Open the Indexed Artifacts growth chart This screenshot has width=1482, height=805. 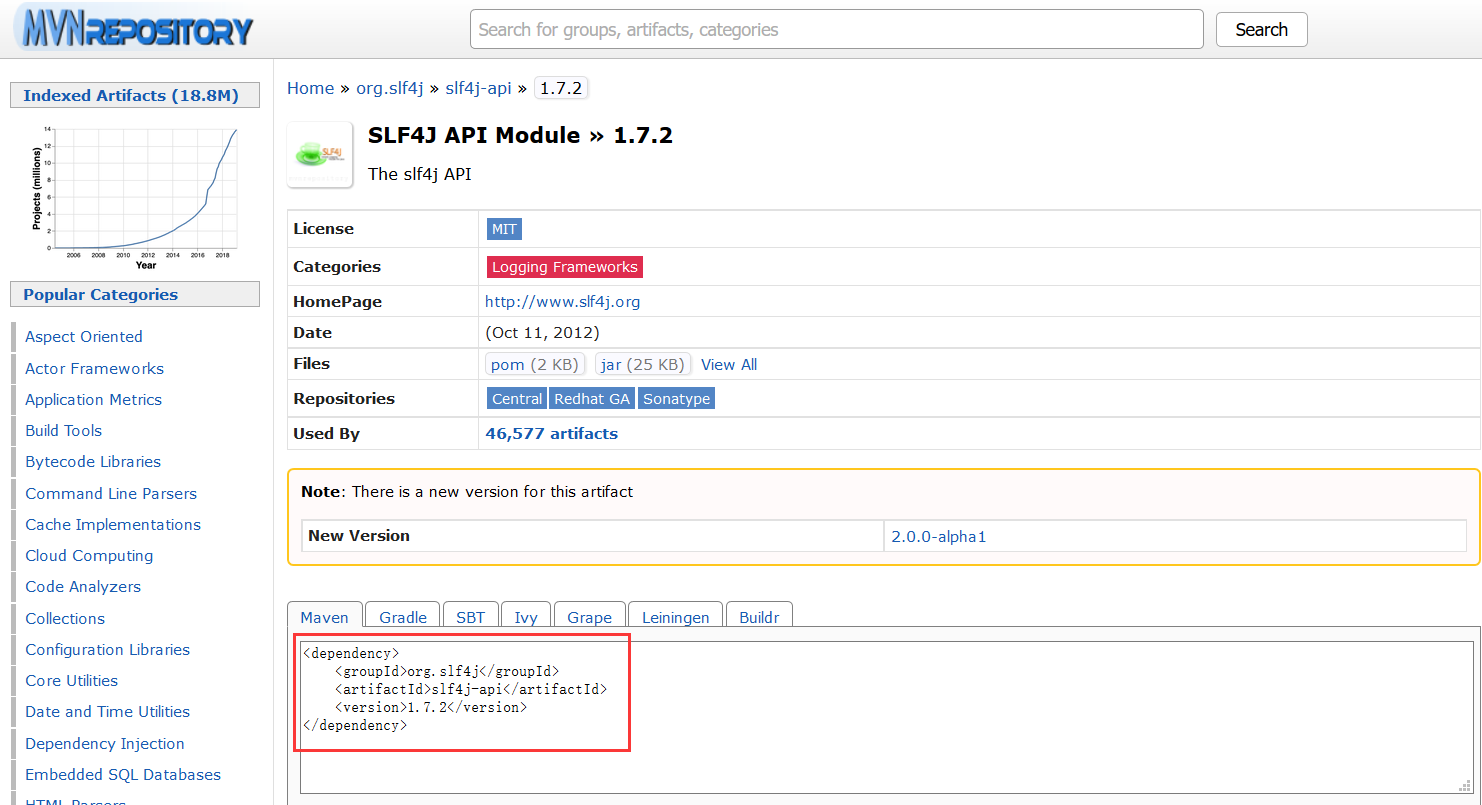(135, 197)
